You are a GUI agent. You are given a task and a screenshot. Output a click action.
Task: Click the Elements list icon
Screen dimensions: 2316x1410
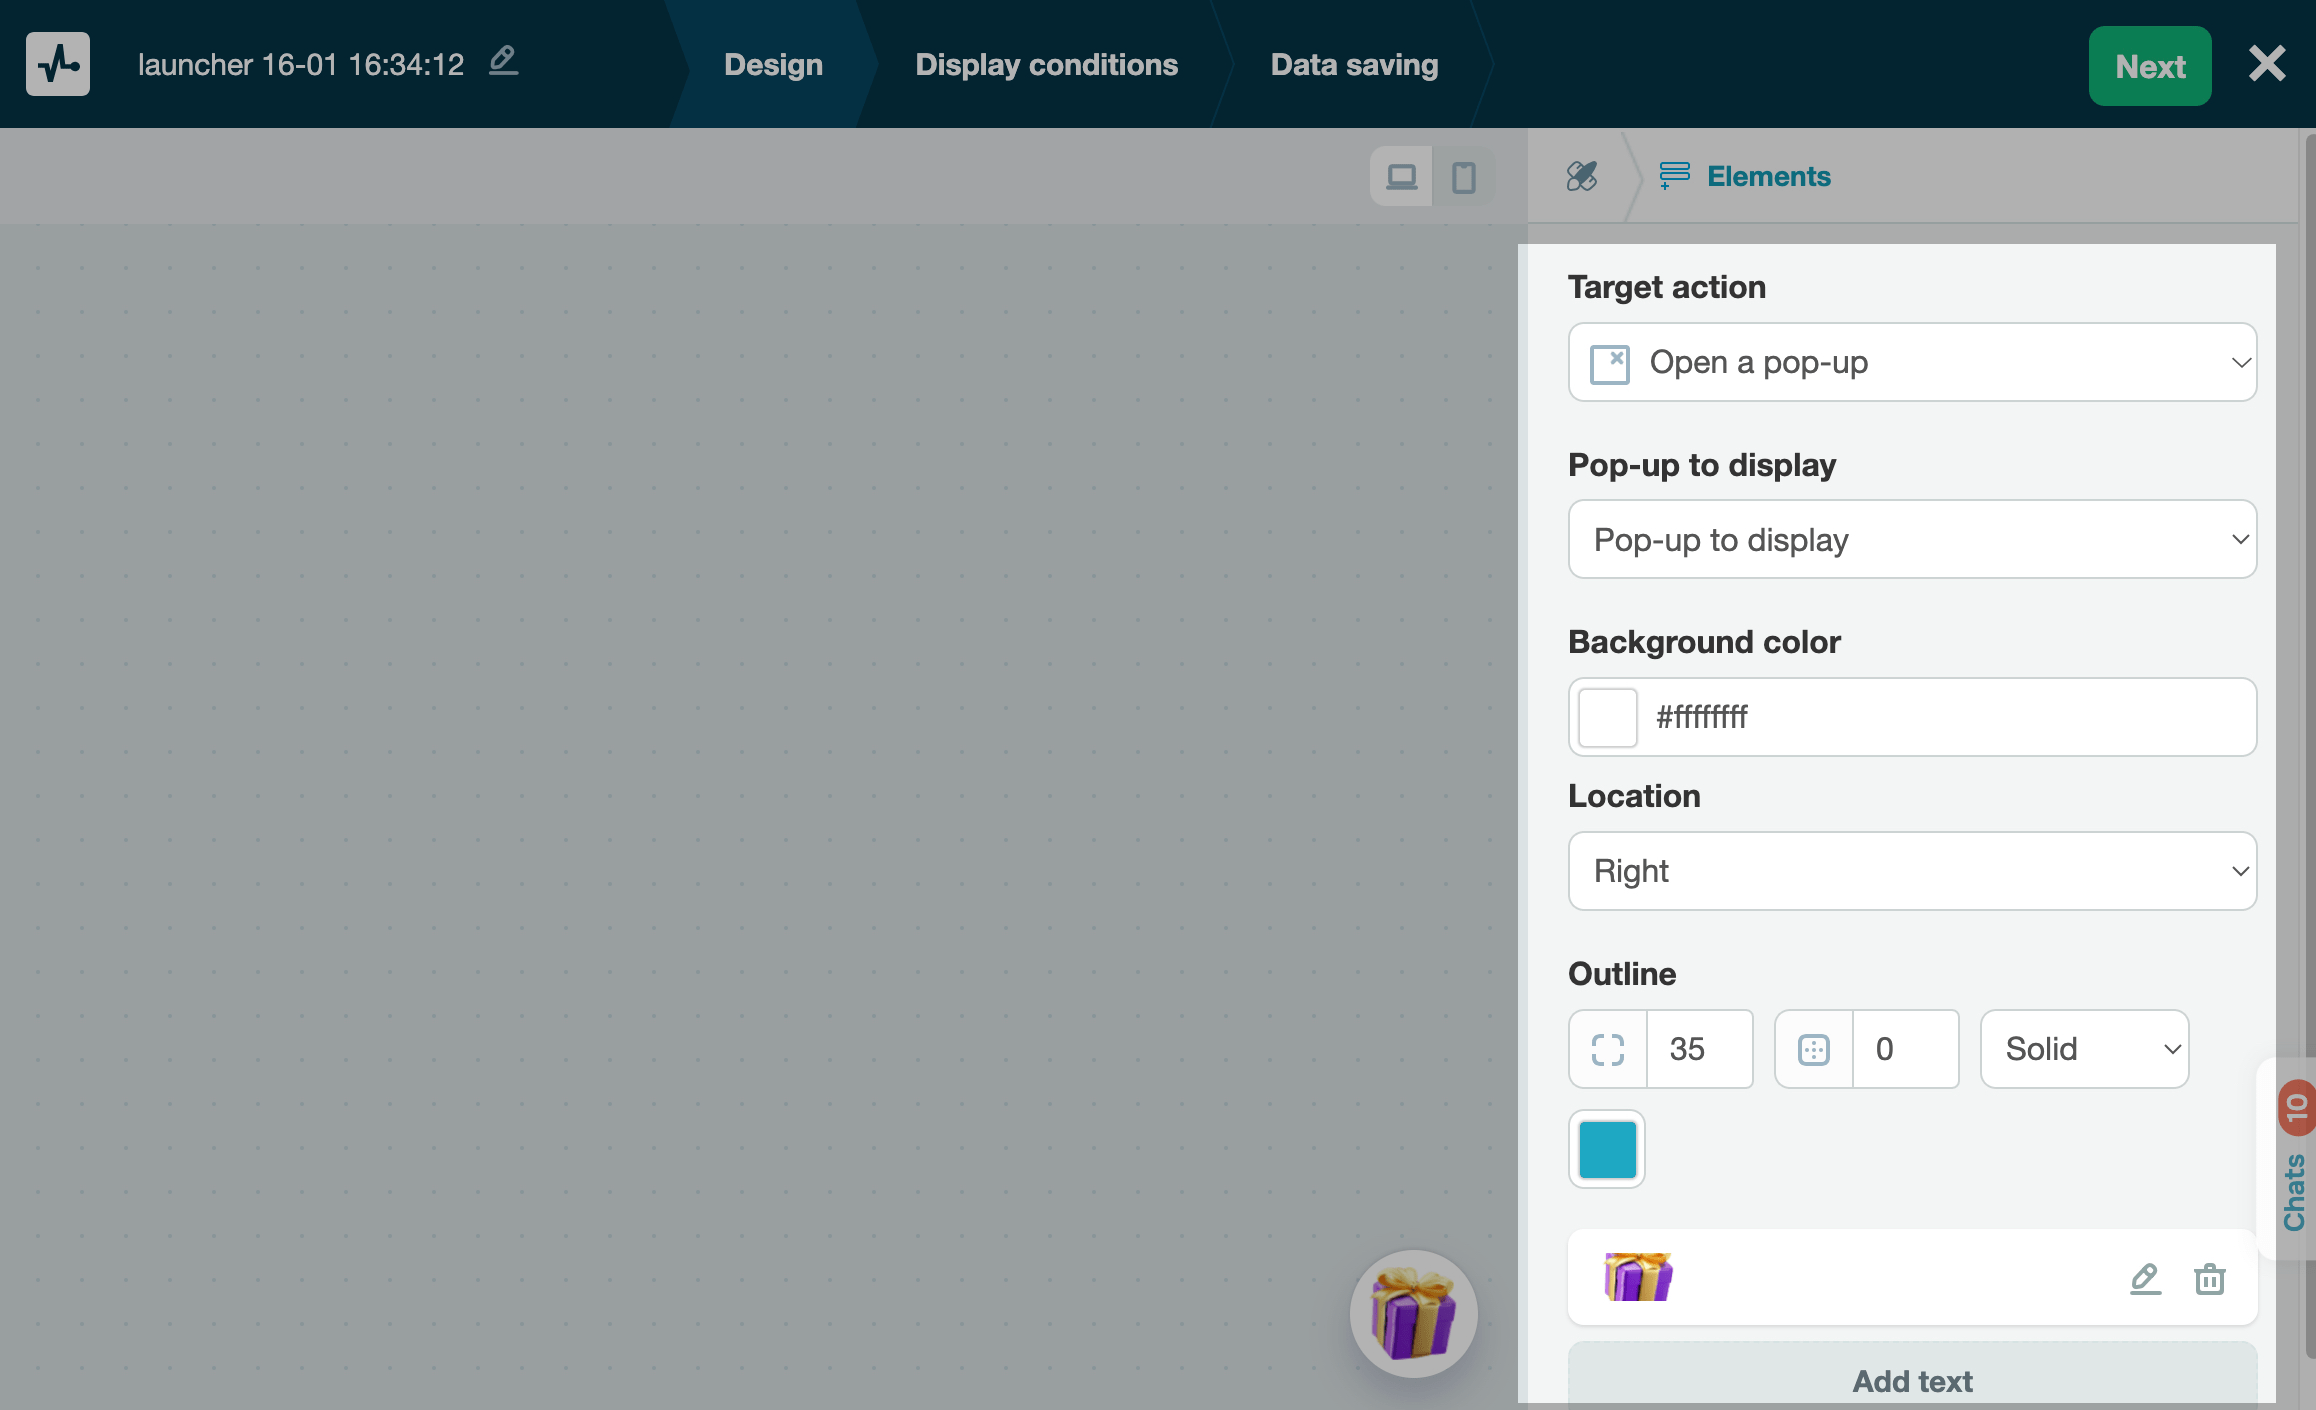[x=1674, y=176]
